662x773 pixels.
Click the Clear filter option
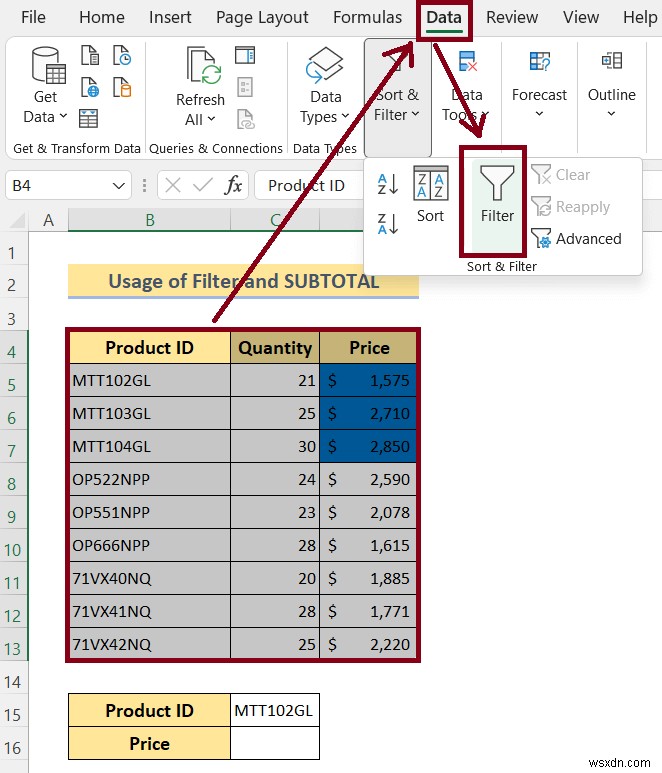(x=560, y=175)
